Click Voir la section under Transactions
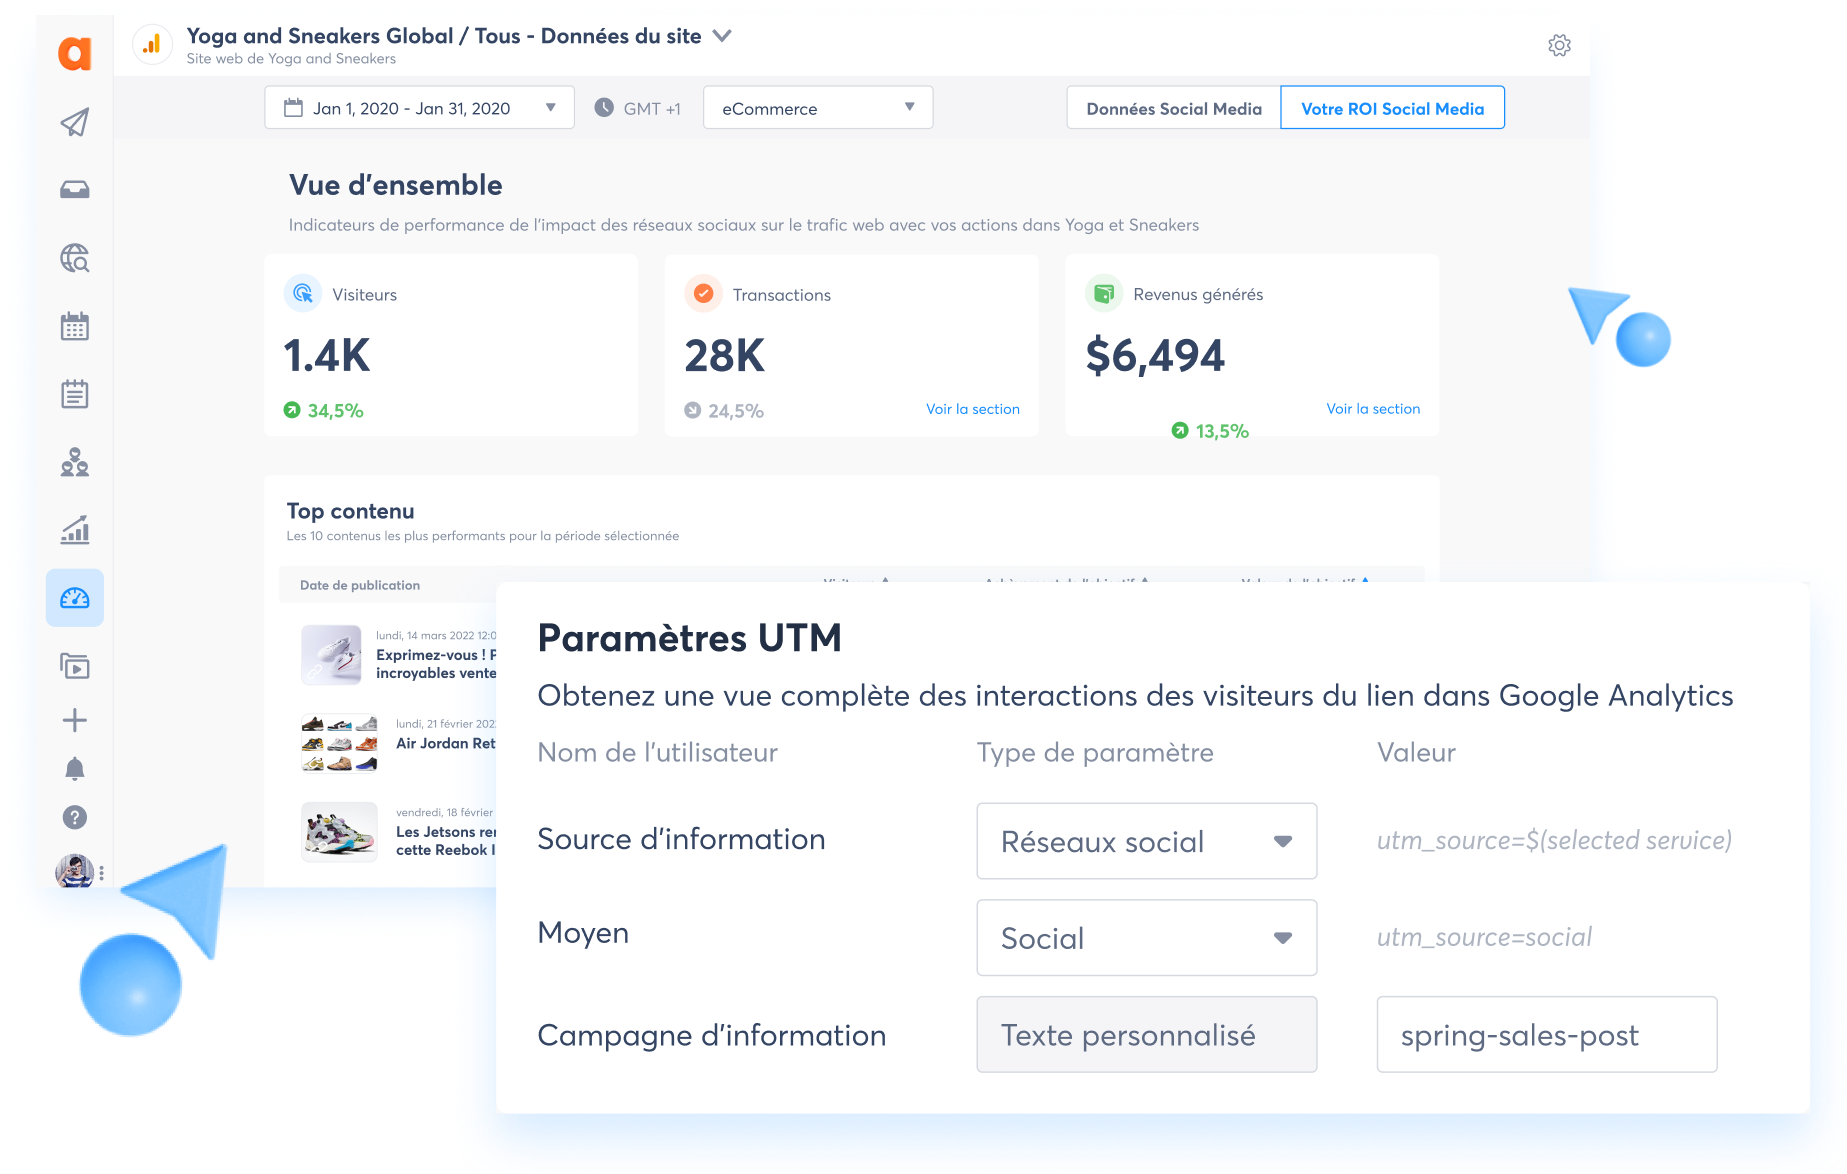The image size is (1847, 1174). pos(972,409)
